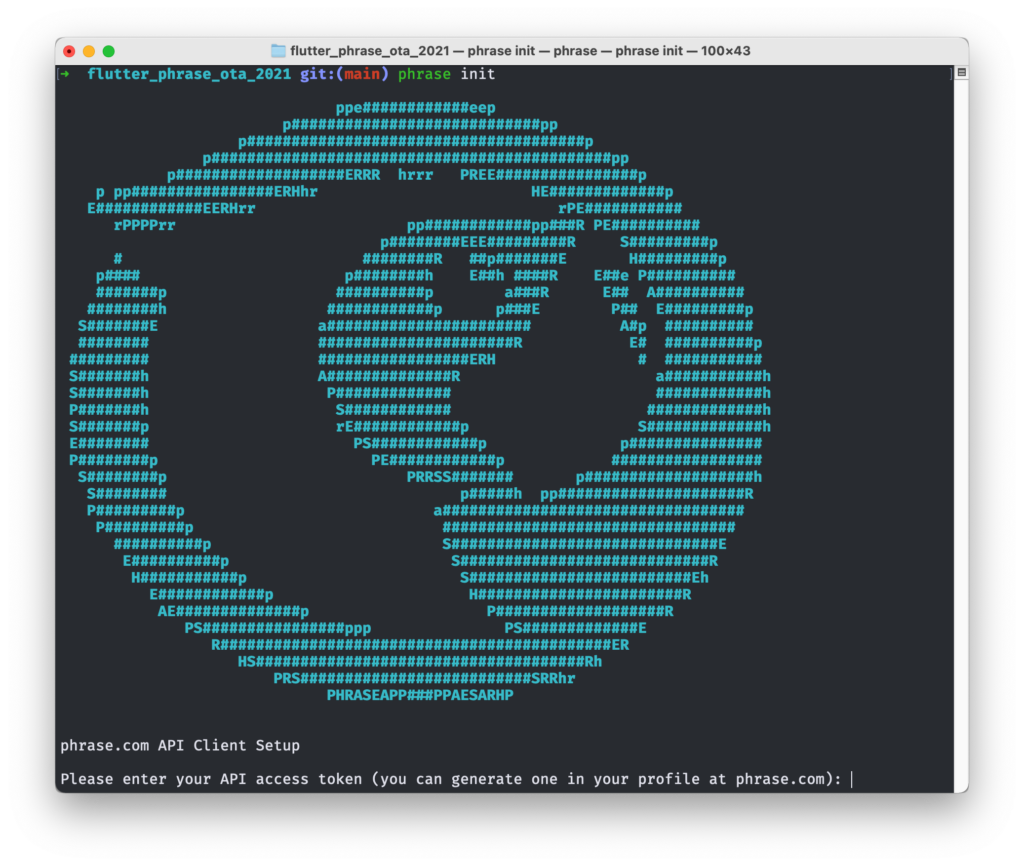Click the green prompt arrow
Viewport: 1024px width, 866px height.
pos(65,74)
